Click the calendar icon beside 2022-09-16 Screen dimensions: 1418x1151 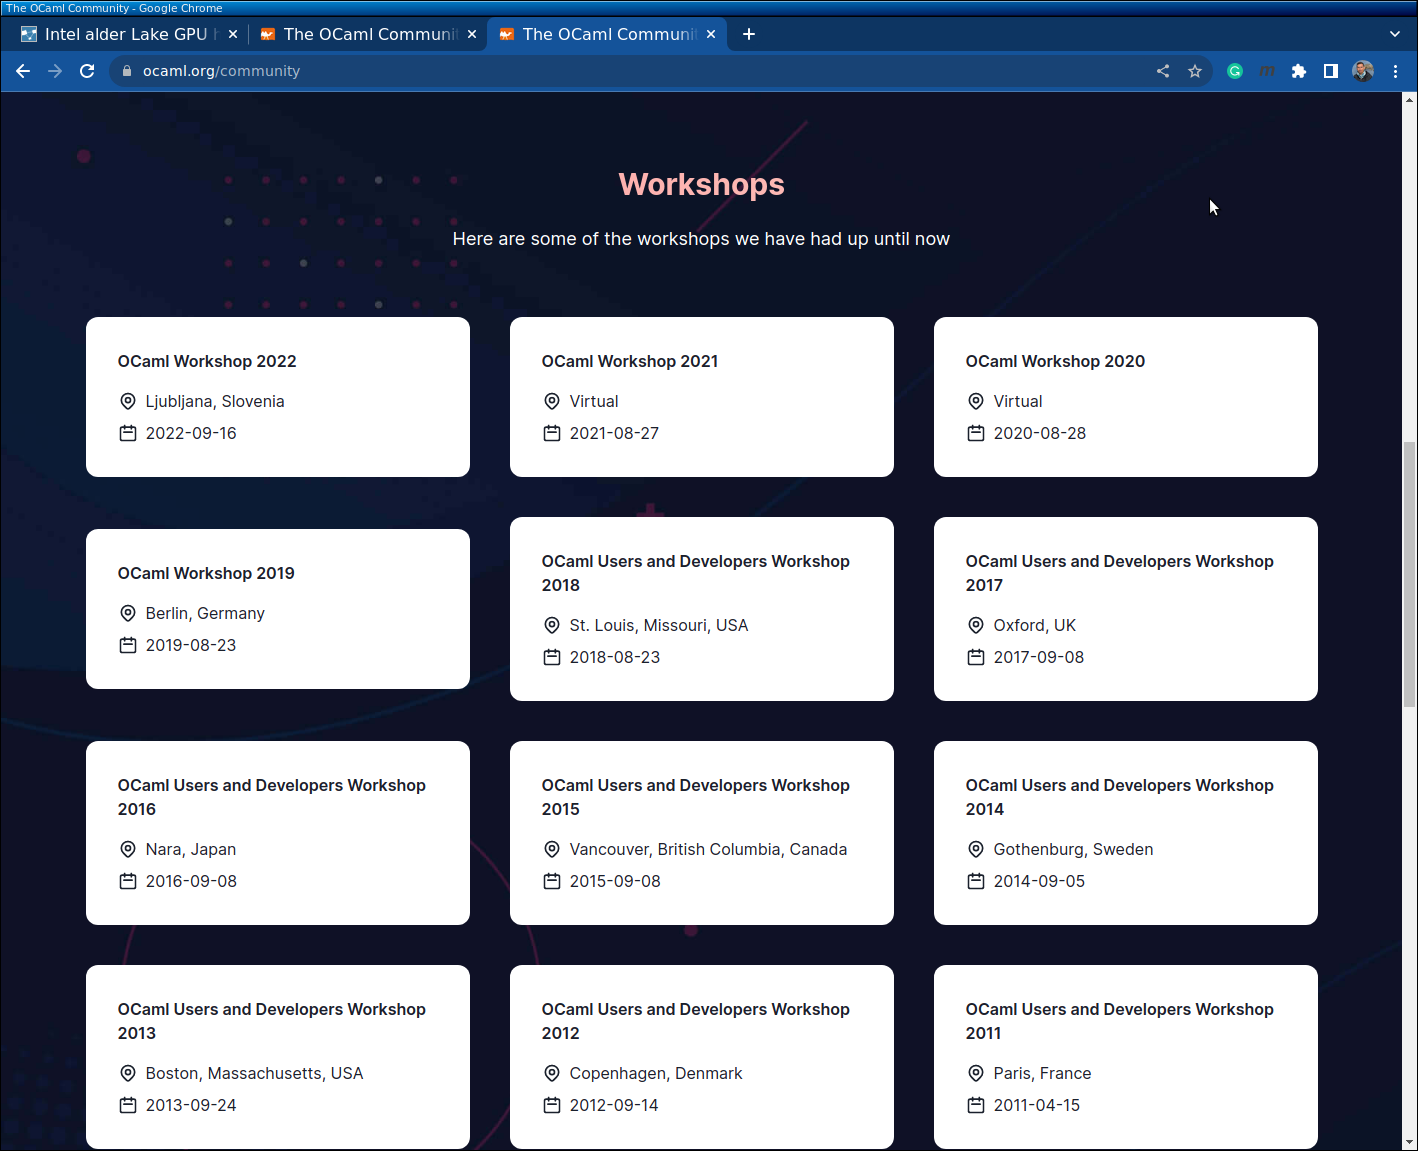pos(128,433)
